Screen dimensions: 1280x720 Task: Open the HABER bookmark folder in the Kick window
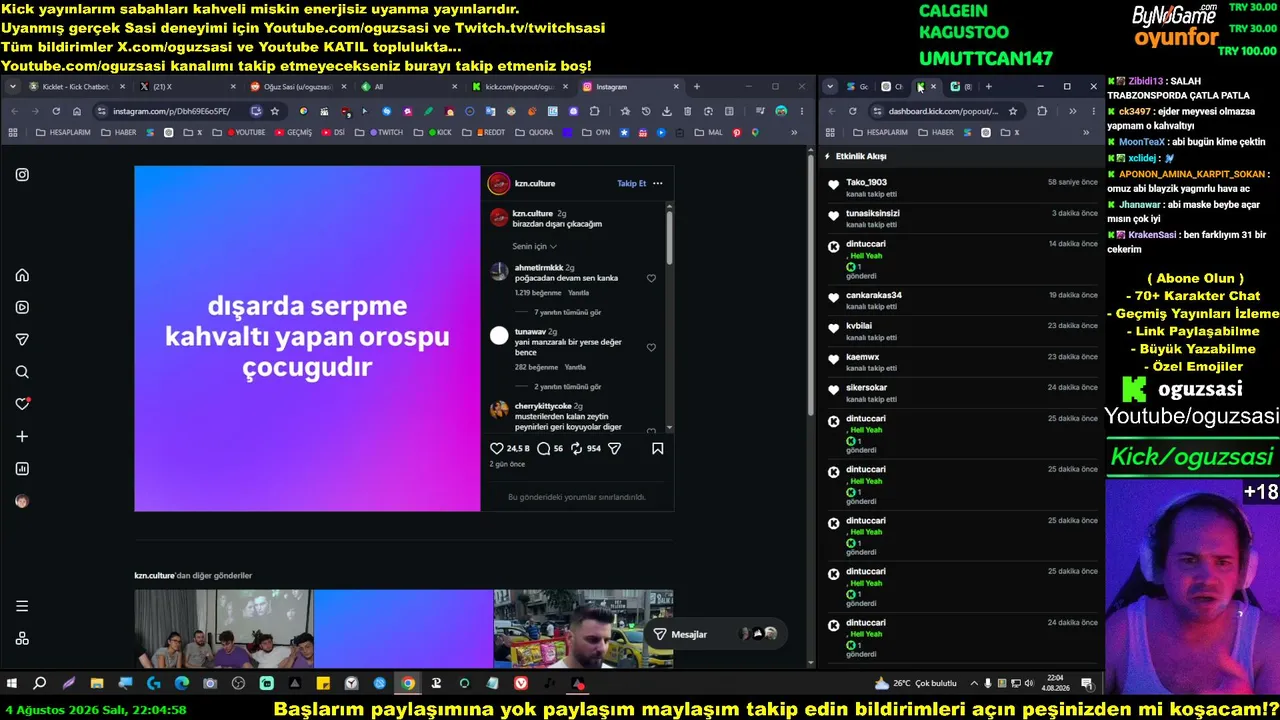coord(937,132)
